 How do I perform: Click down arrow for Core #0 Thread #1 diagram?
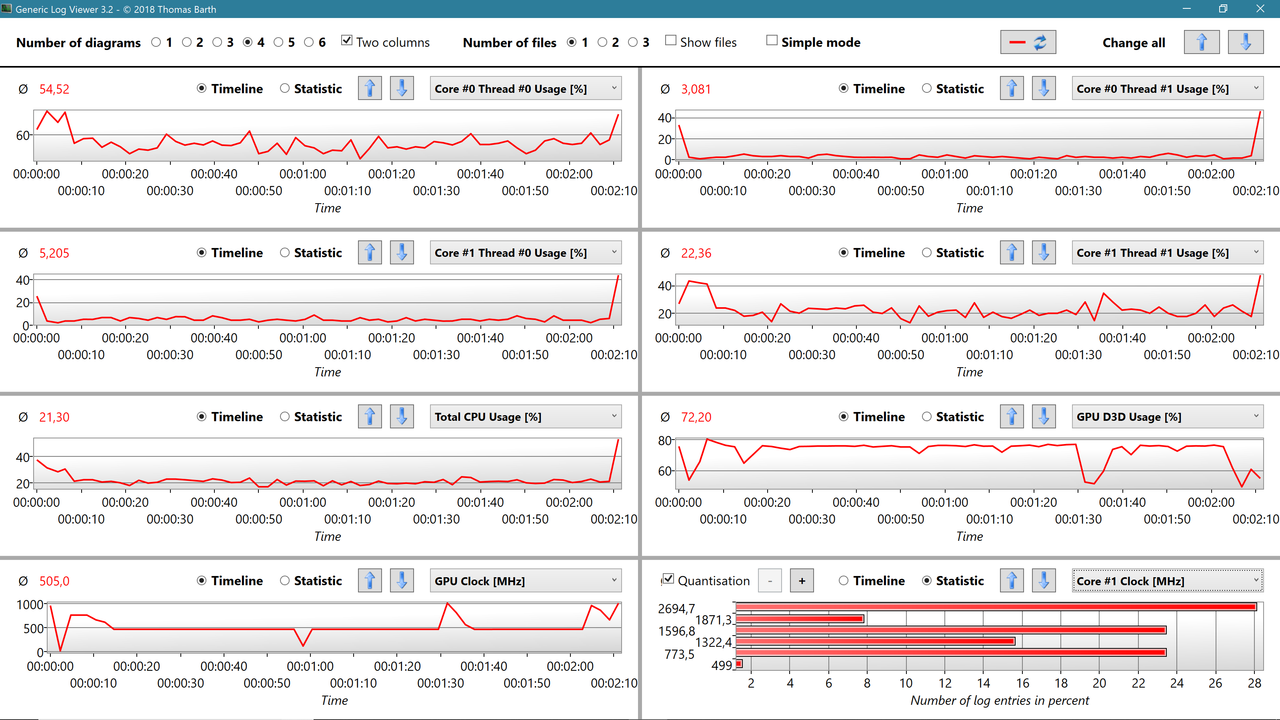click(x=1044, y=88)
